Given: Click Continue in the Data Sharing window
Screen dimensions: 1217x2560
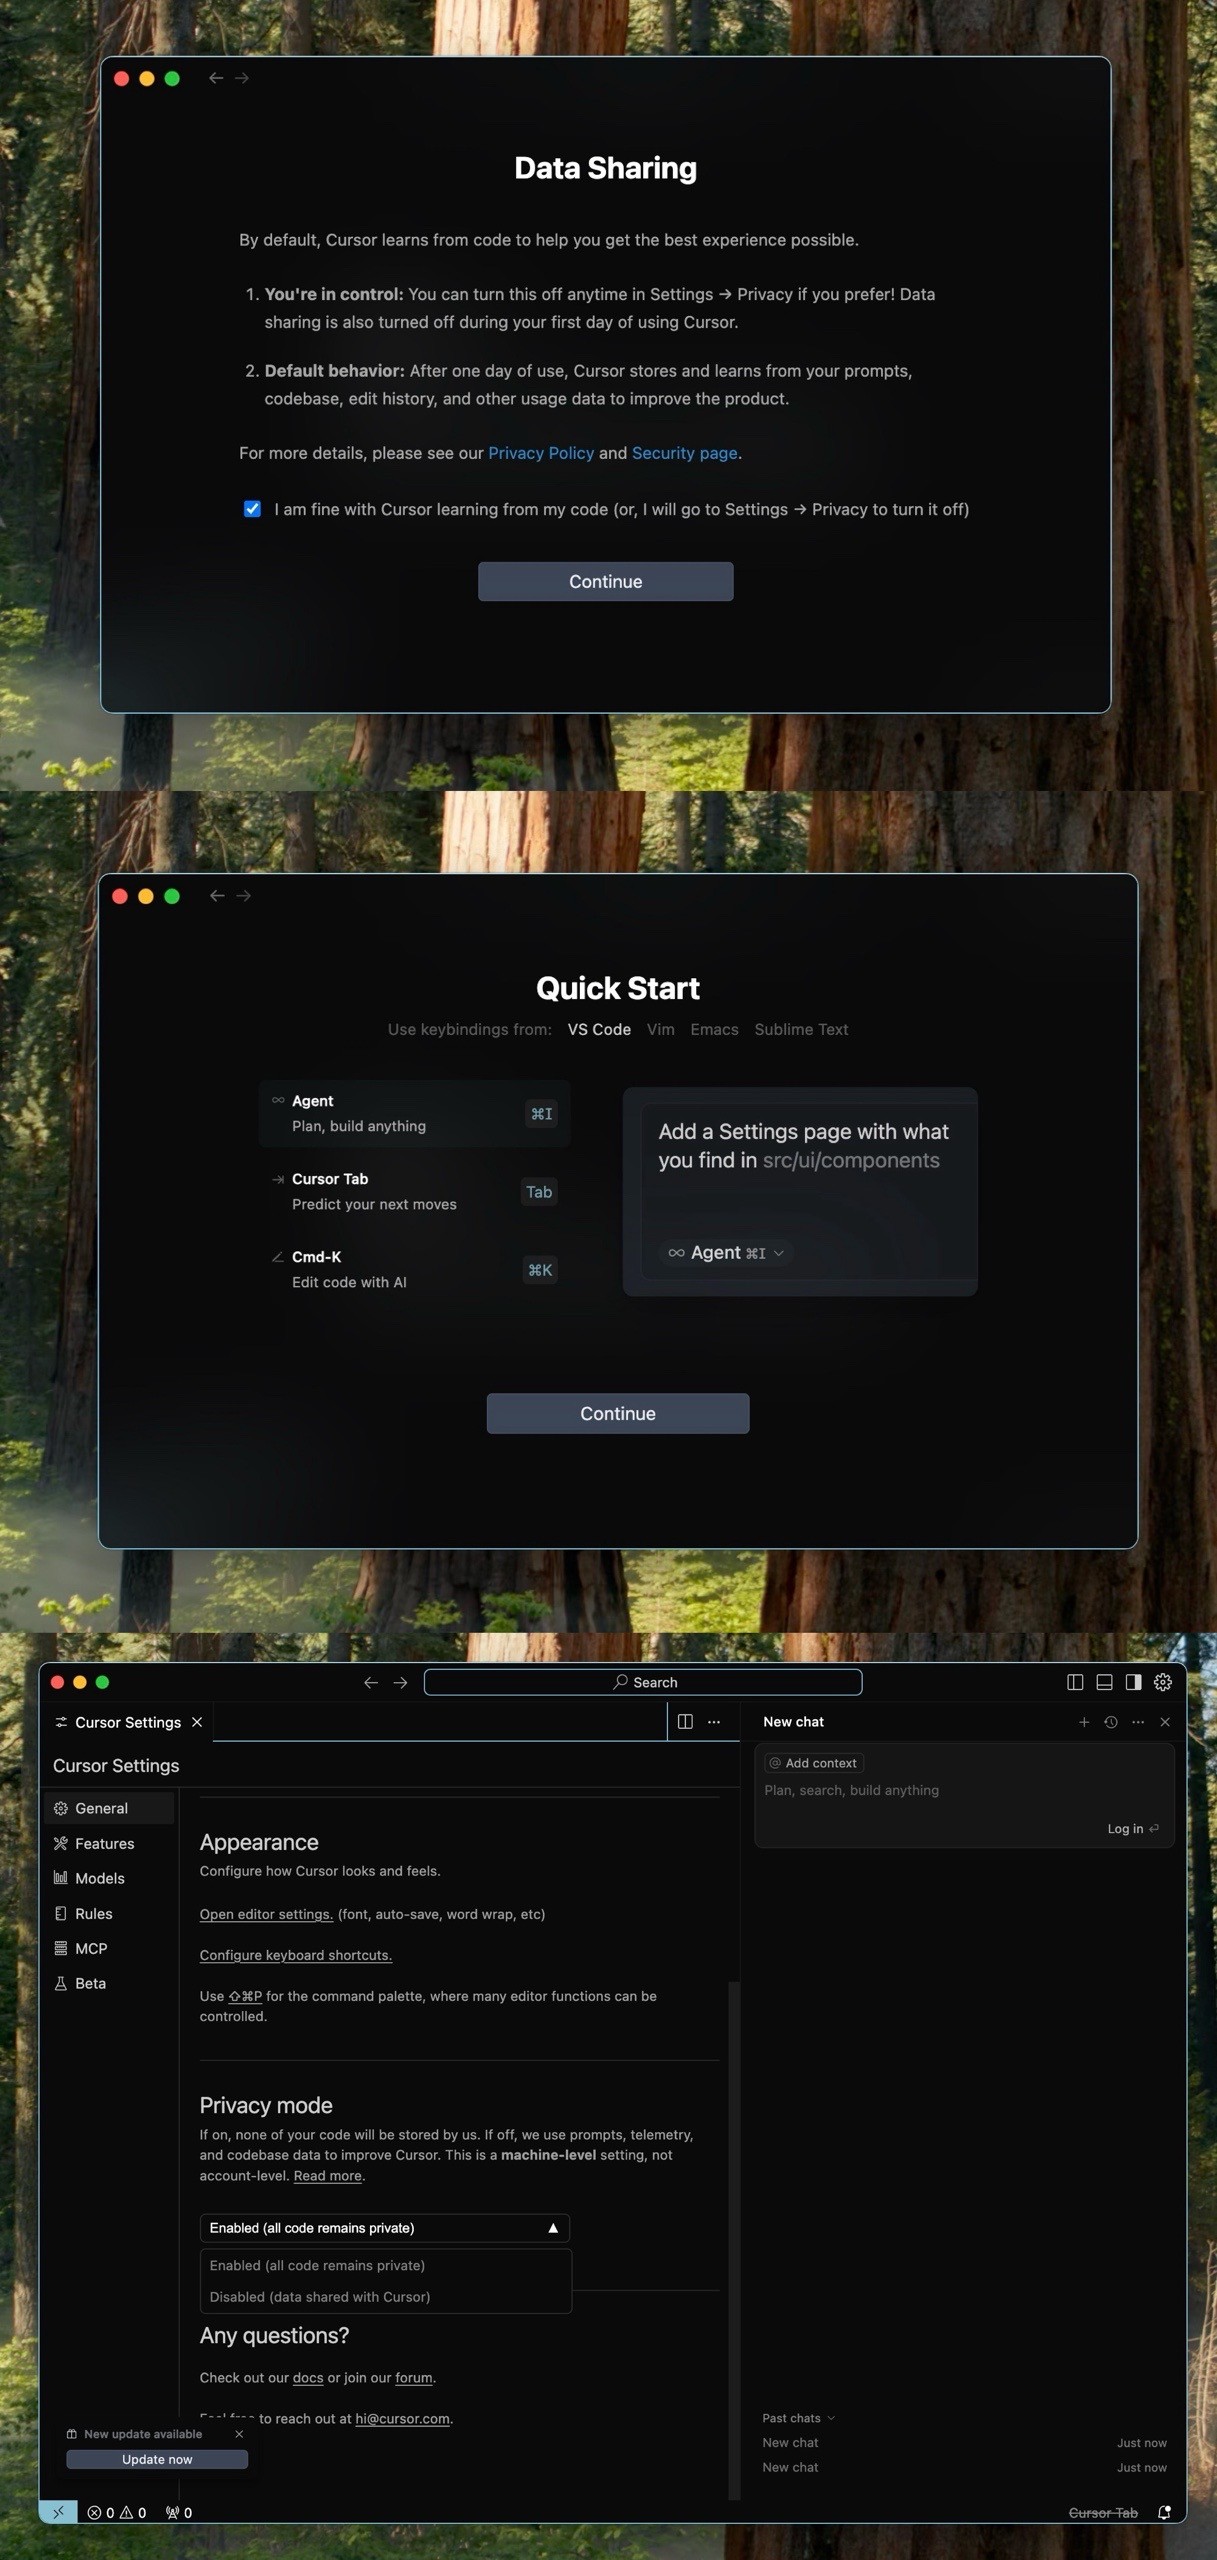Looking at the screenshot, I should point(605,581).
